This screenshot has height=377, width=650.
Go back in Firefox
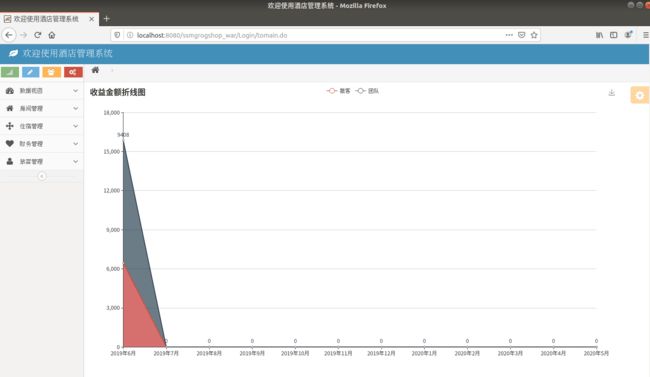click(x=9, y=35)
